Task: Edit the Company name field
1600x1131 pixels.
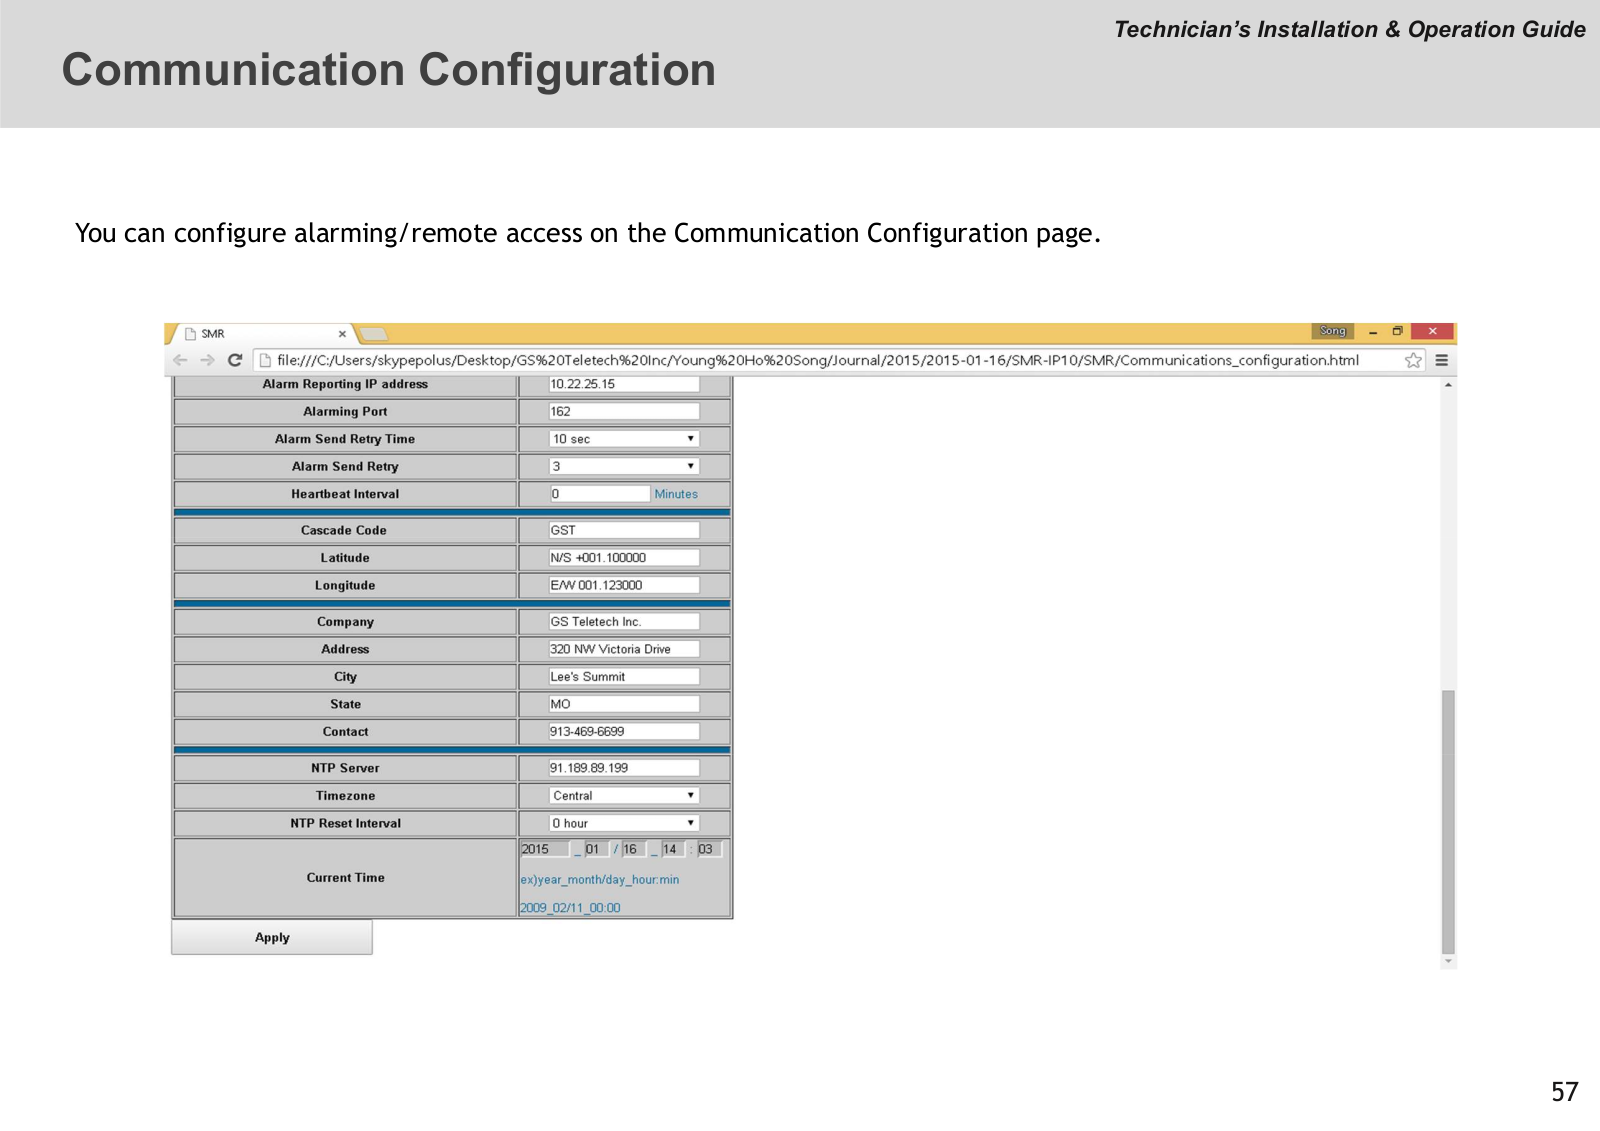Action: click(x=624, y=621)
